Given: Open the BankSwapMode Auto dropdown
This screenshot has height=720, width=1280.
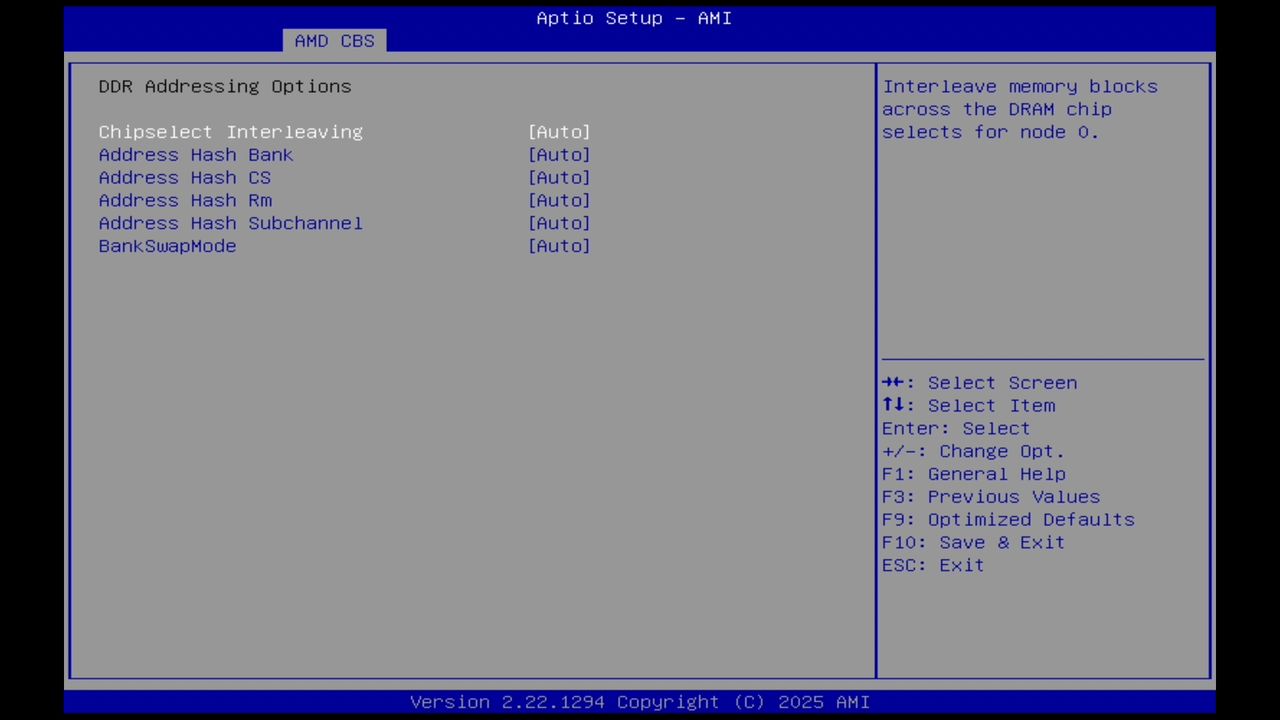Looking at the screenshot, I should (559, 246).
